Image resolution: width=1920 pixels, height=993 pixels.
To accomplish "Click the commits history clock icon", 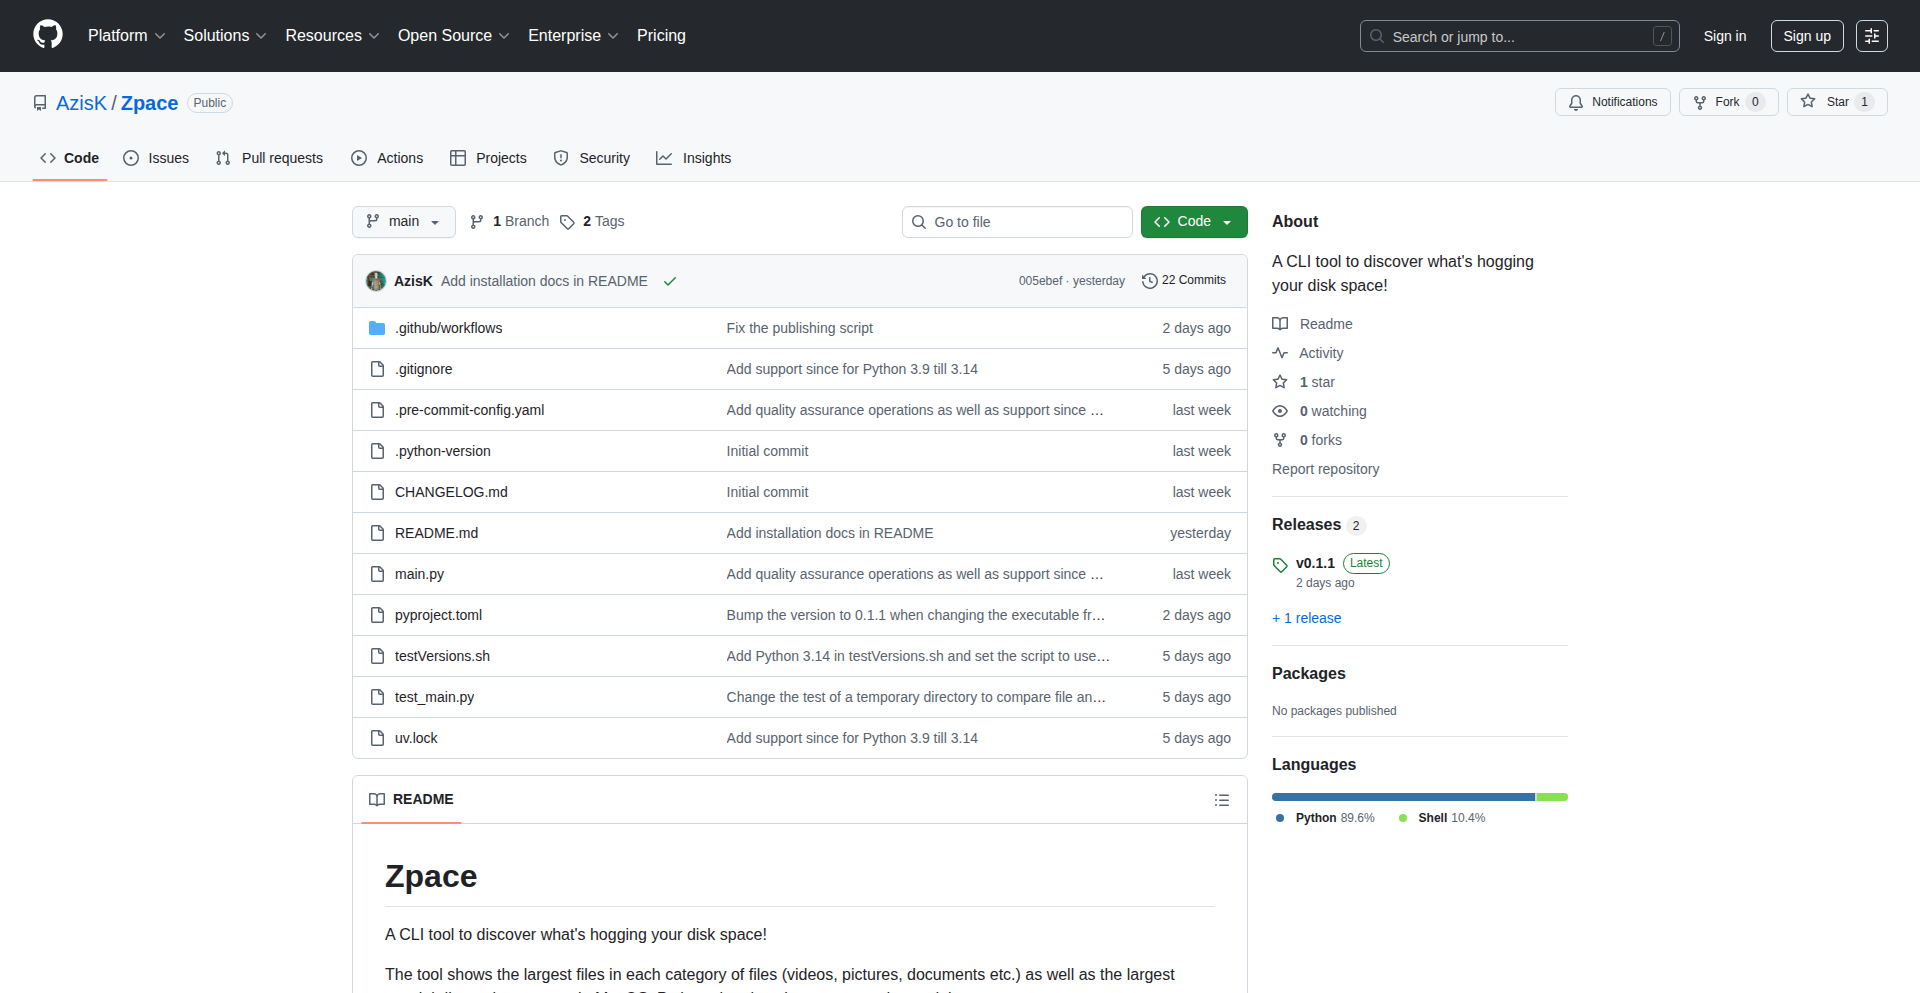I will (1149, 281).
